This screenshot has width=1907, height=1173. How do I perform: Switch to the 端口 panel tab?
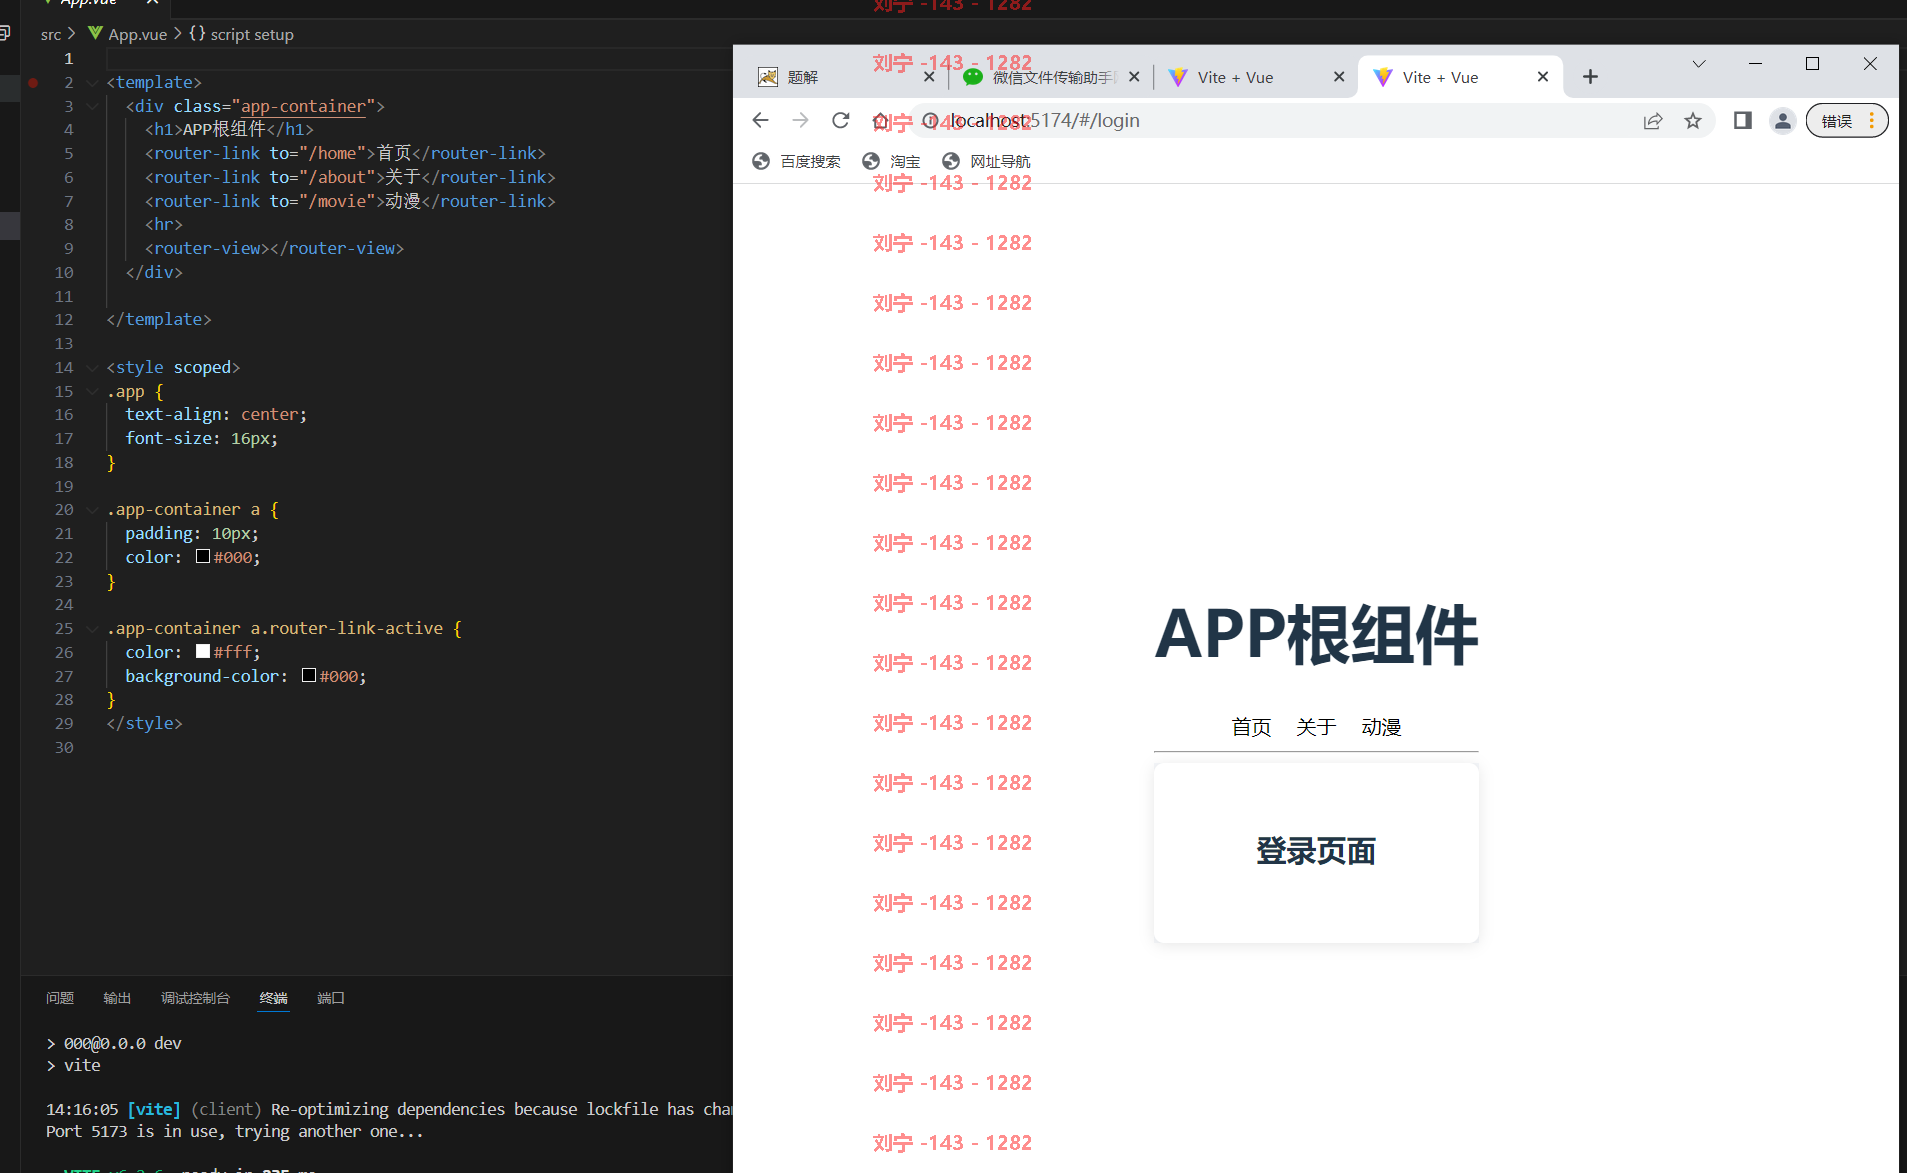pyautogui.click(x=331, y=998)
